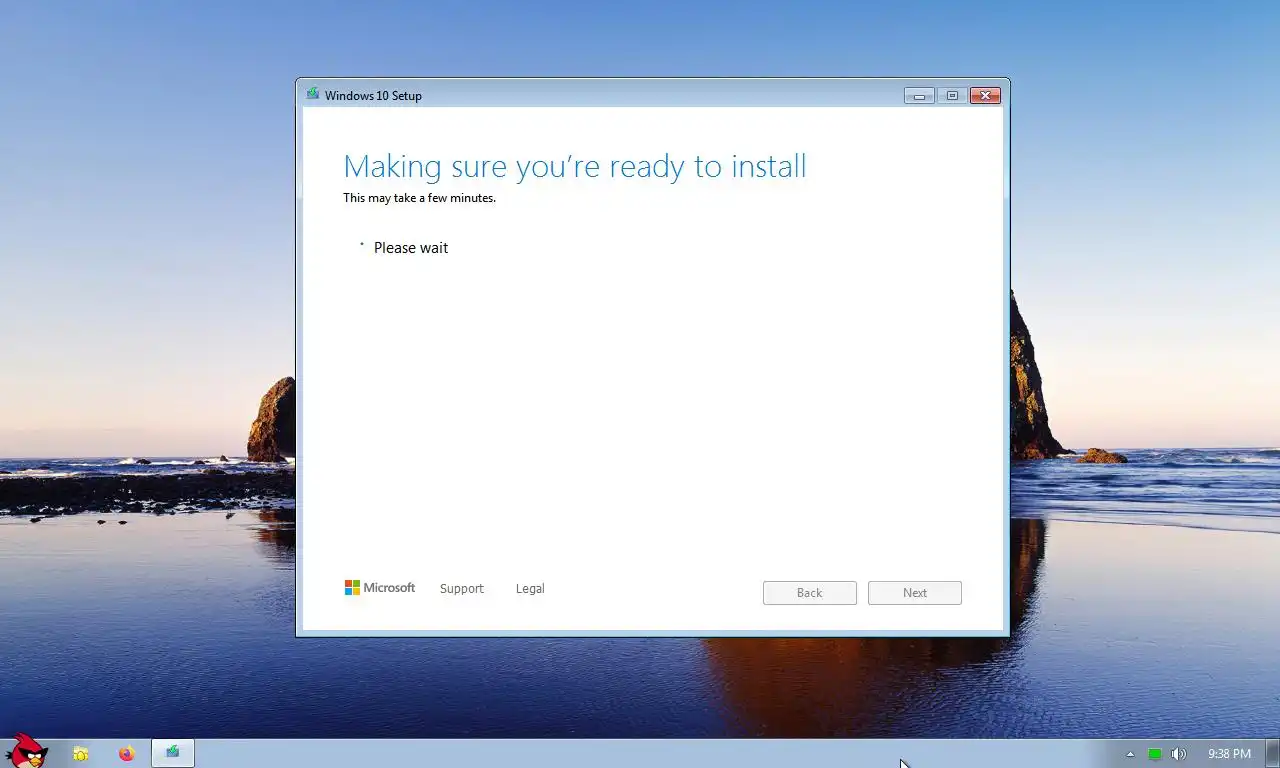Click the green tray status icon

pos(1154,754)
